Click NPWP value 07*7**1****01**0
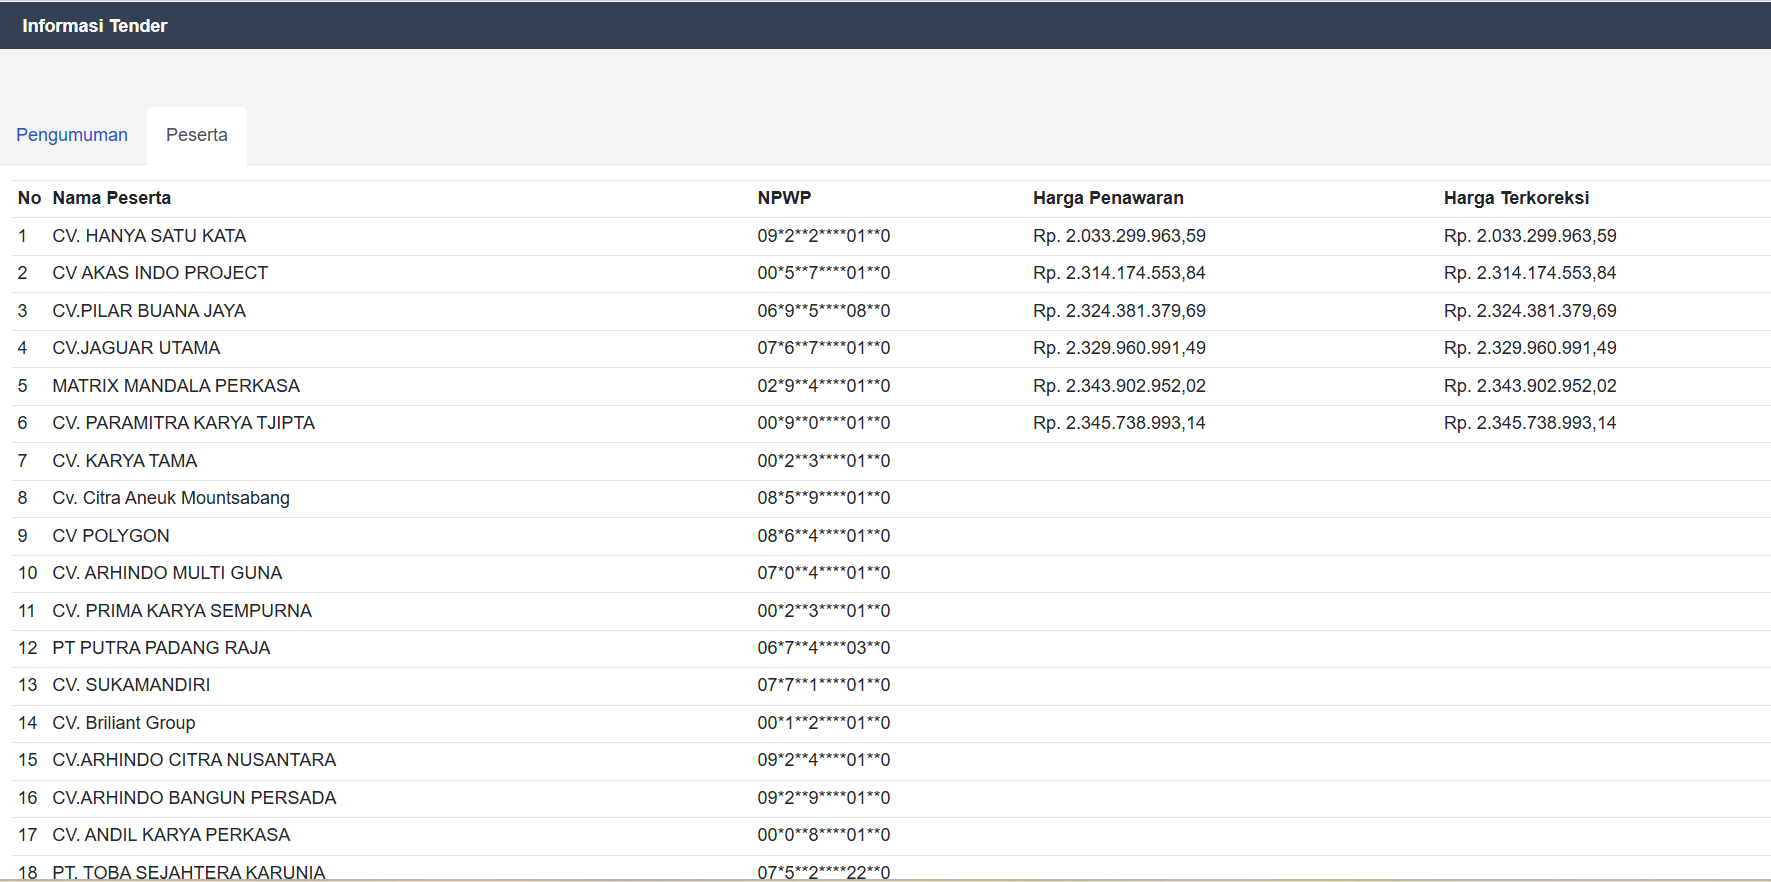1771x882 pixels. [x=824, y=685]
